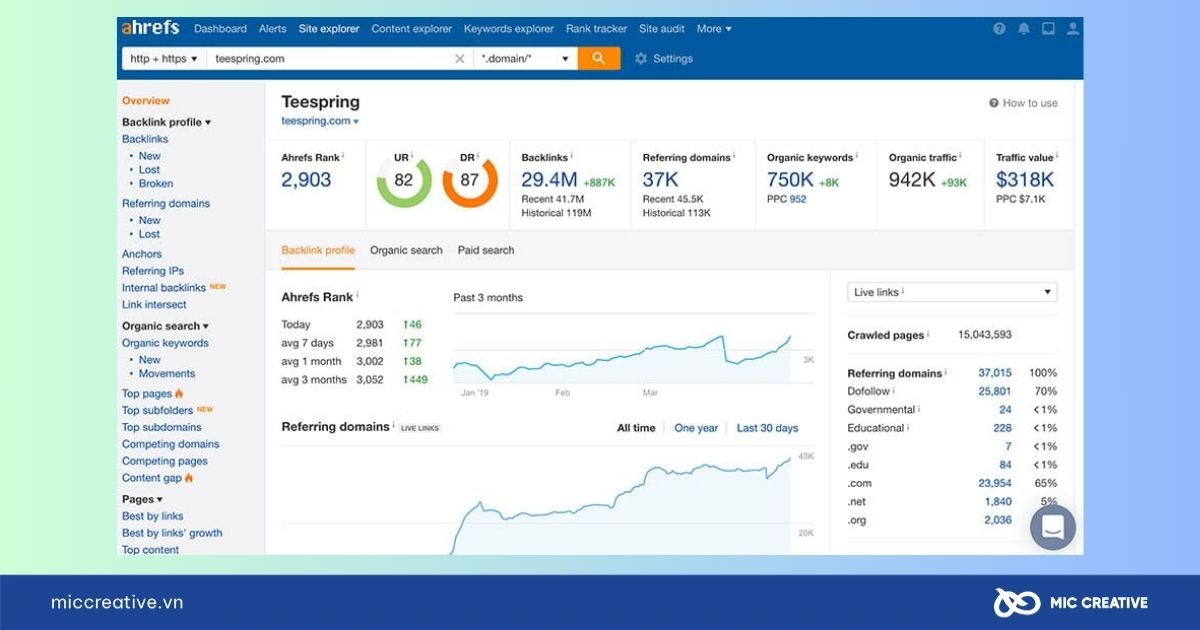1200x630 pixels.
Task: Click the 29.4M backlinks value
Action: pyautogui.click(x=549, y=180)
